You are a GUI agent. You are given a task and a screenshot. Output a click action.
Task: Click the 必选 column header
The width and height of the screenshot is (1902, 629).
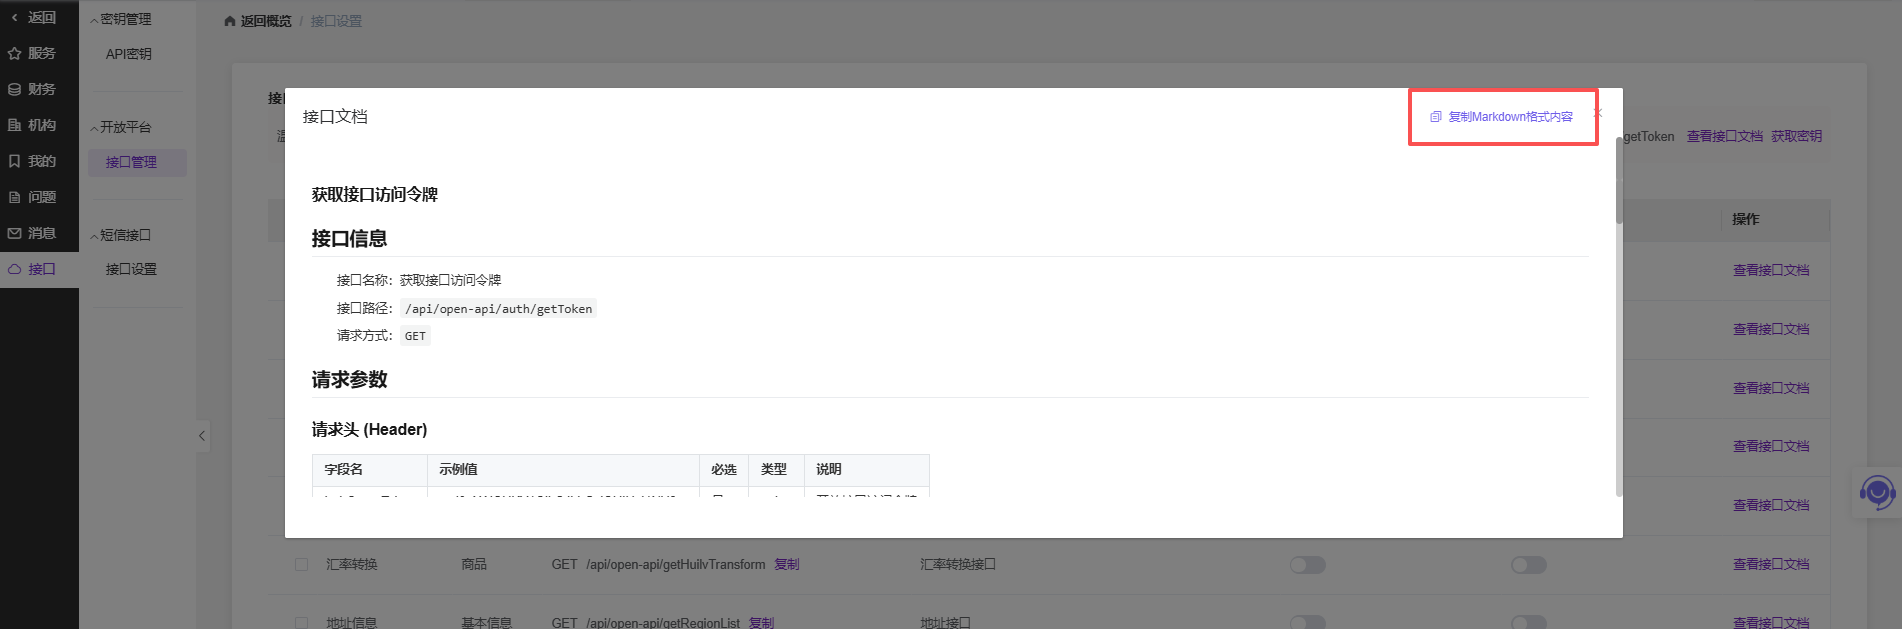[724, 470]
